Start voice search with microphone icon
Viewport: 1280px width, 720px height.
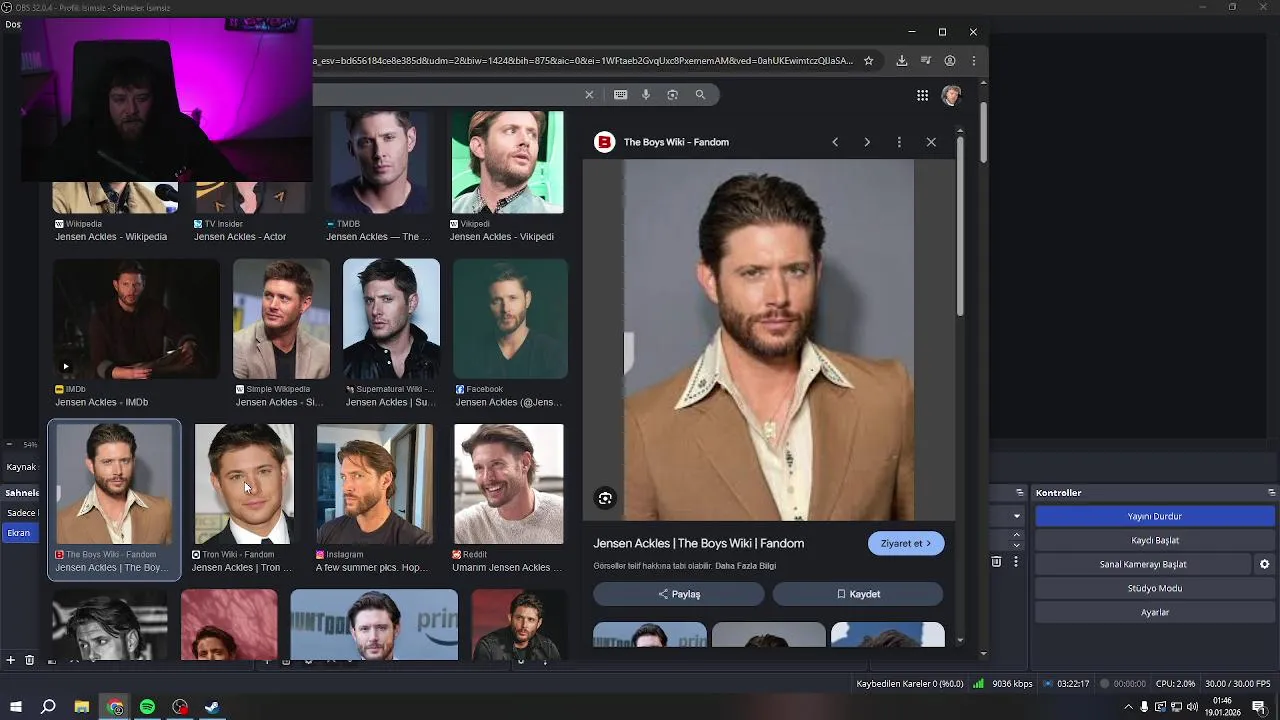[x=646, y=95]
